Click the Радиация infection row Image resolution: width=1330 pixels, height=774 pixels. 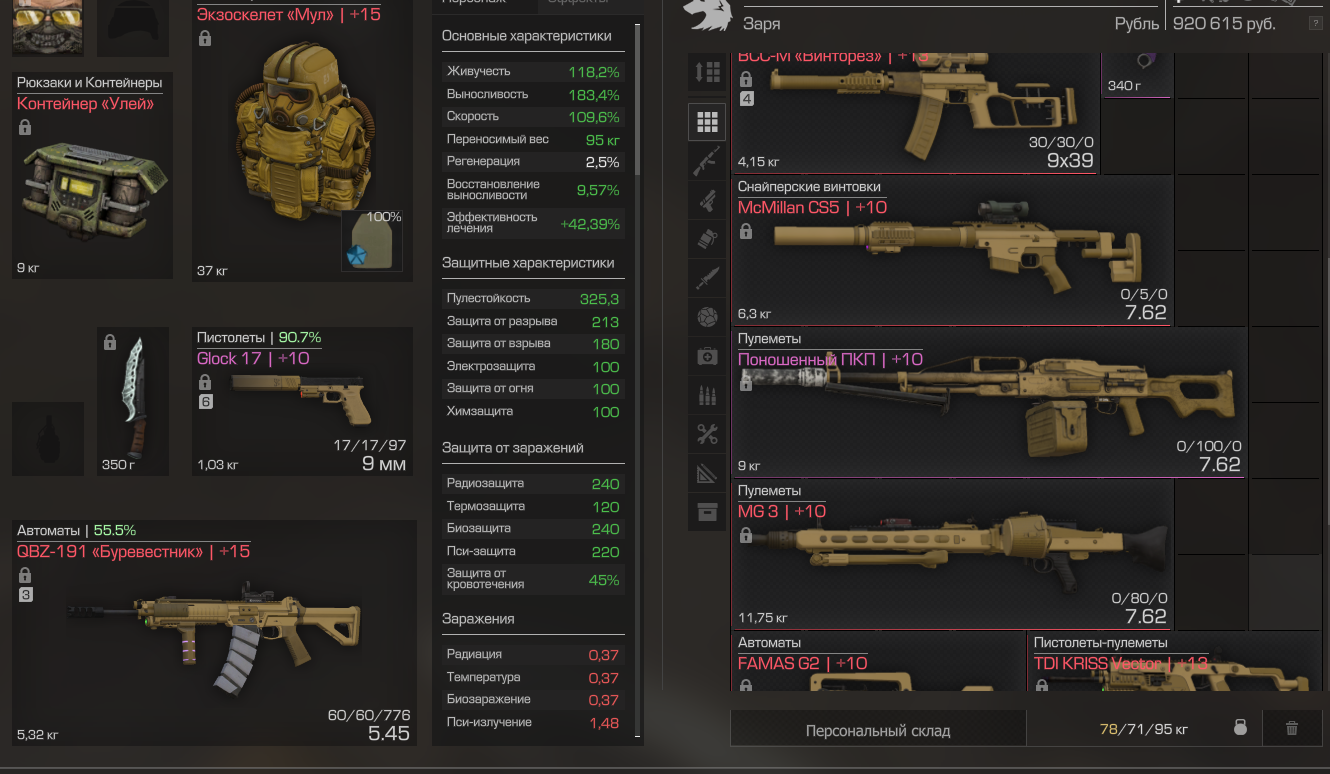tap(533, 654)
